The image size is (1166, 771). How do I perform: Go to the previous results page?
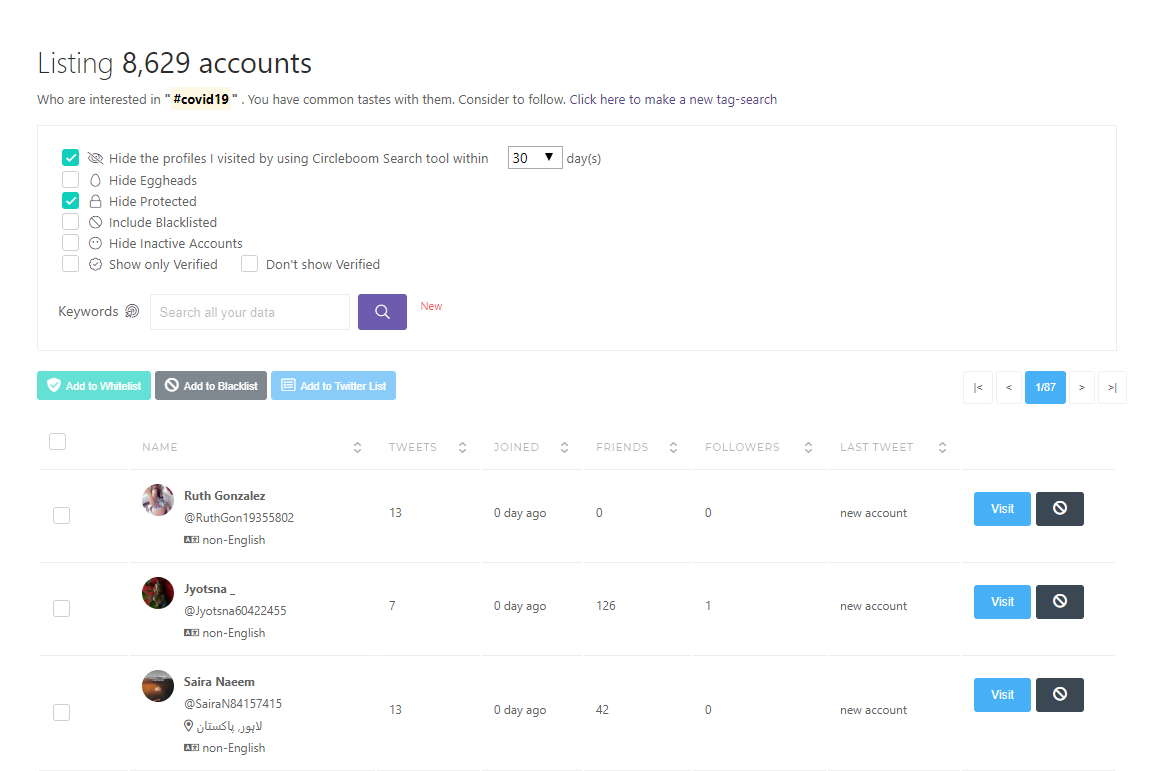[1008, 387]
